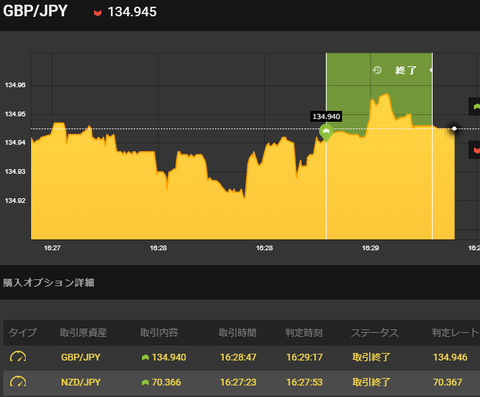Select NZD/JPY asset in trade table
480x397 pixels.
click(x=81, y=382)
